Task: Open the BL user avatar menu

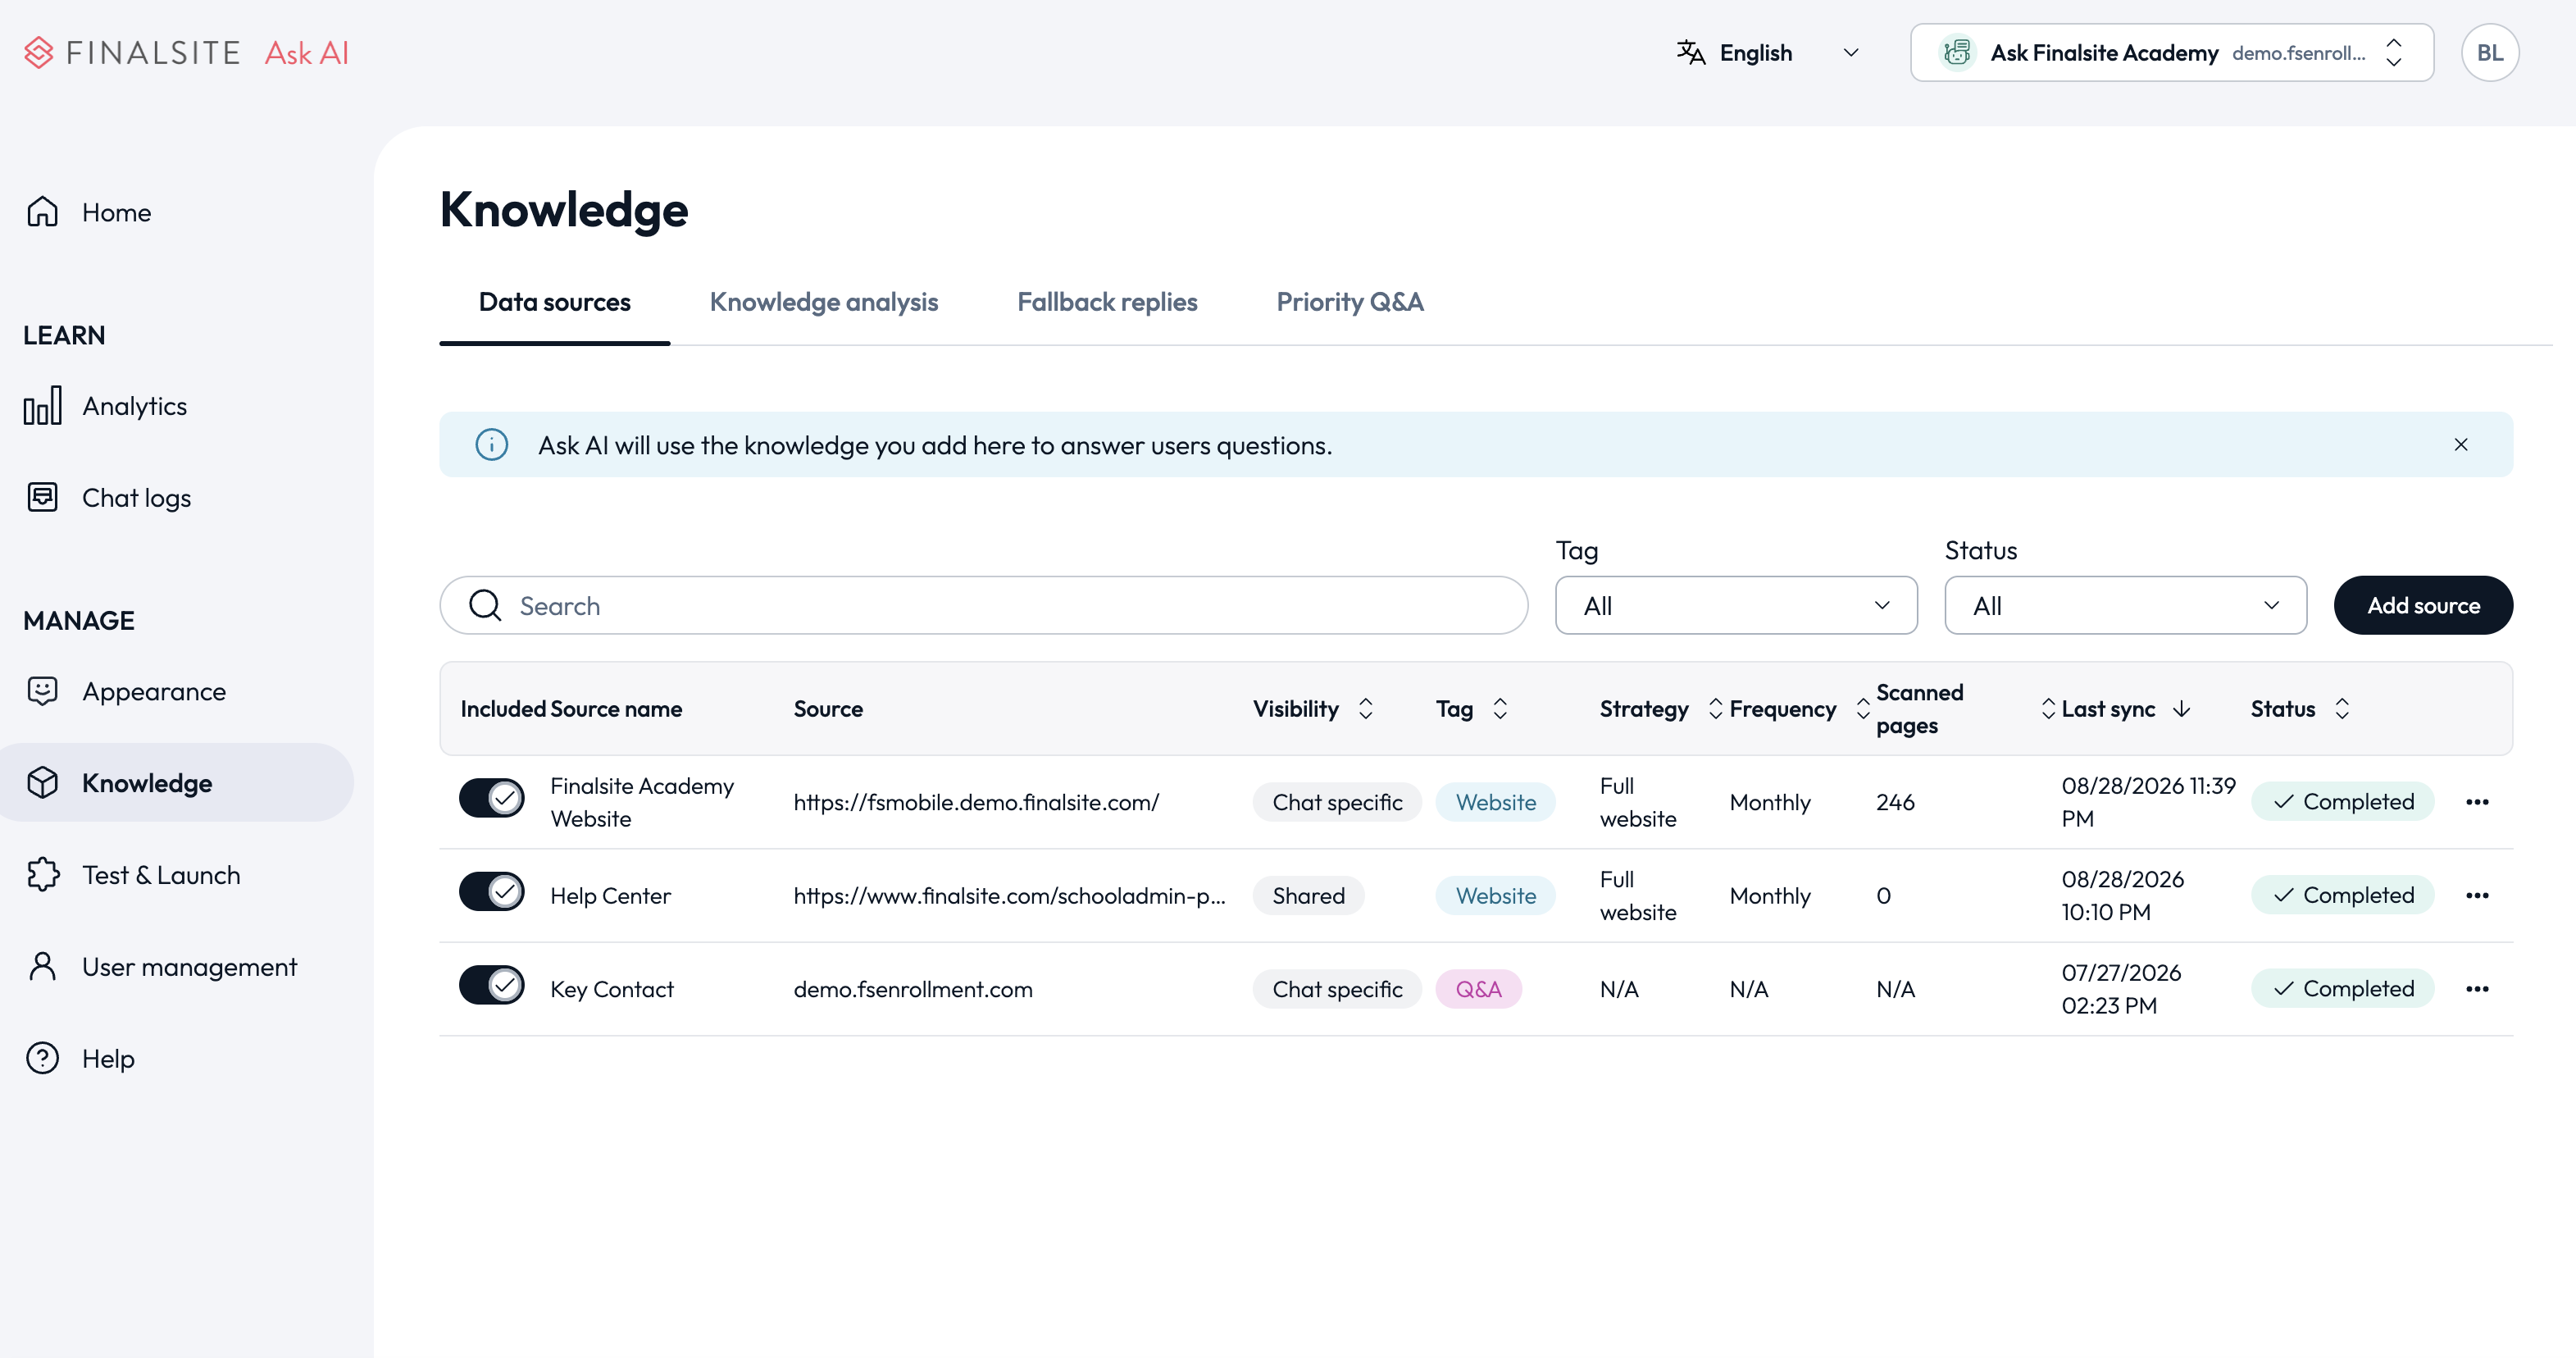Action: pos(2490,53)
